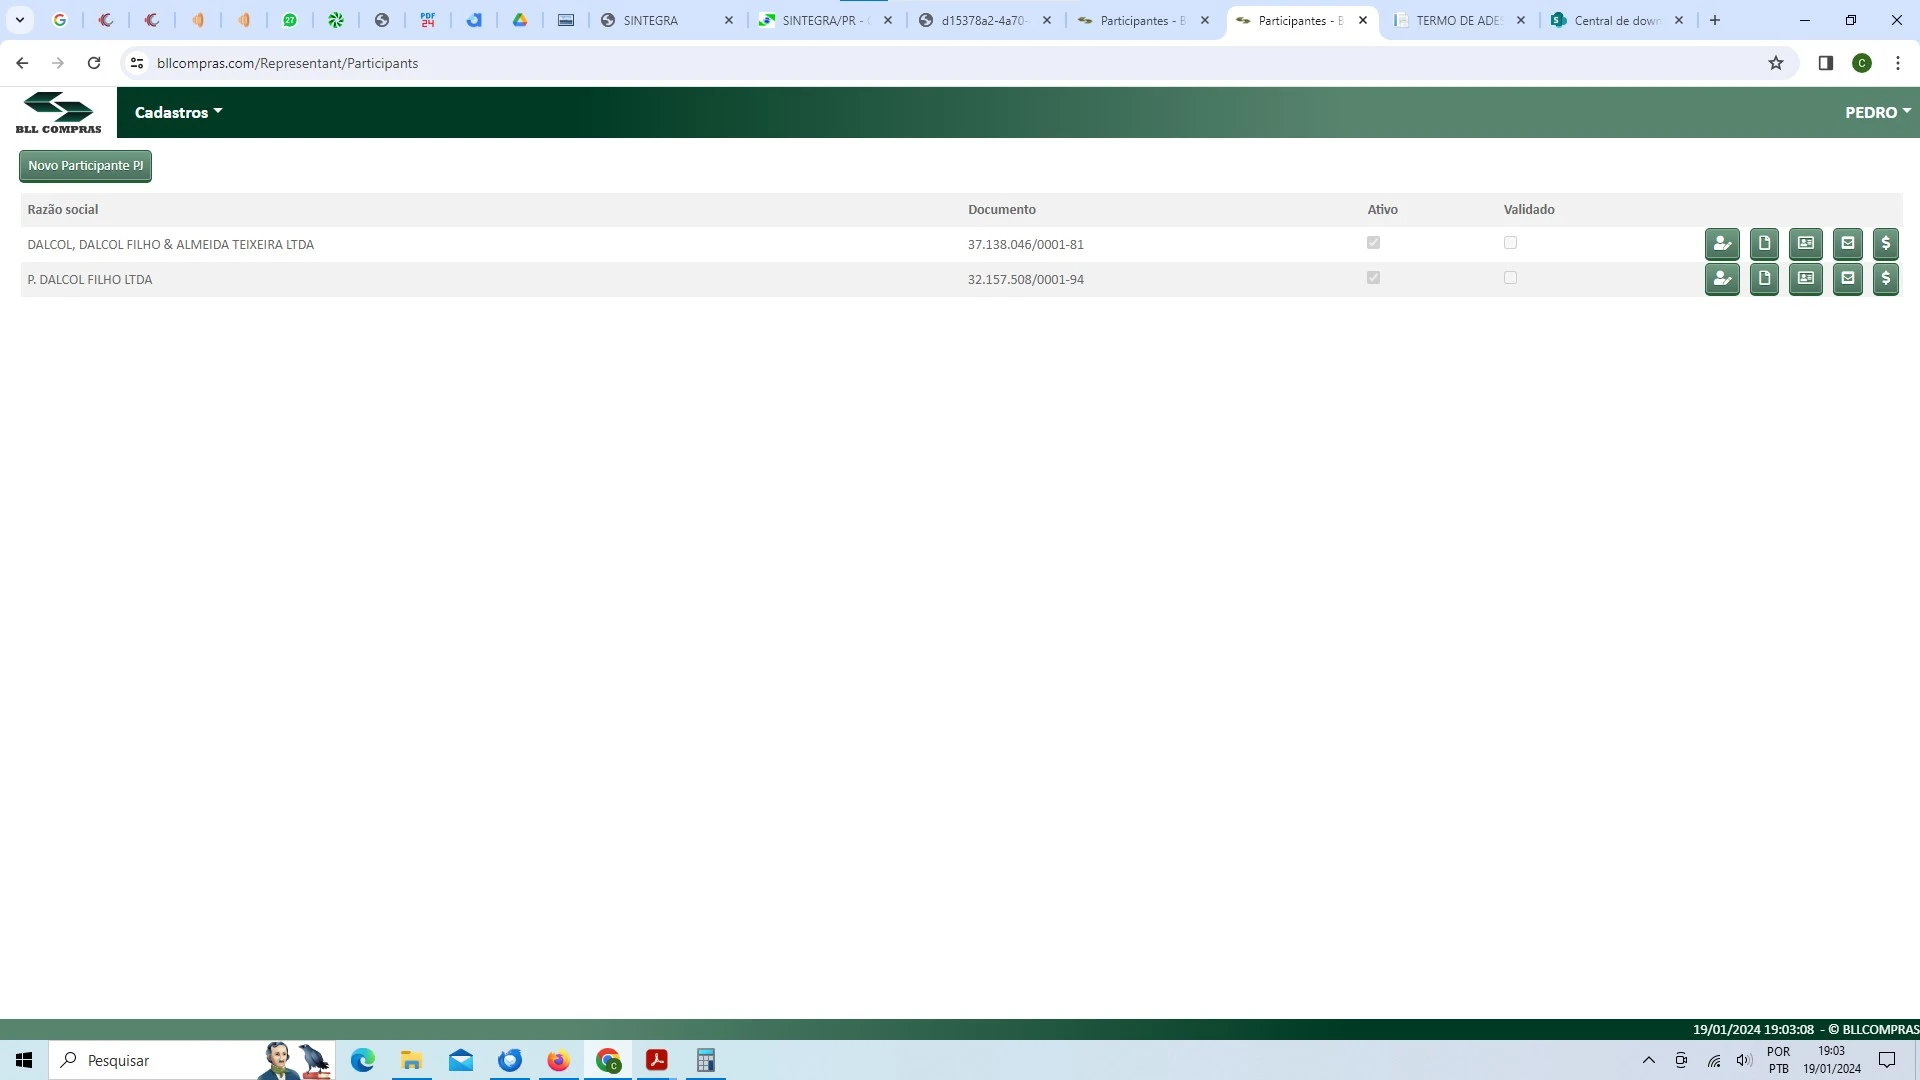
Task: Click Novo Participante PJ button
Action: 85,166
